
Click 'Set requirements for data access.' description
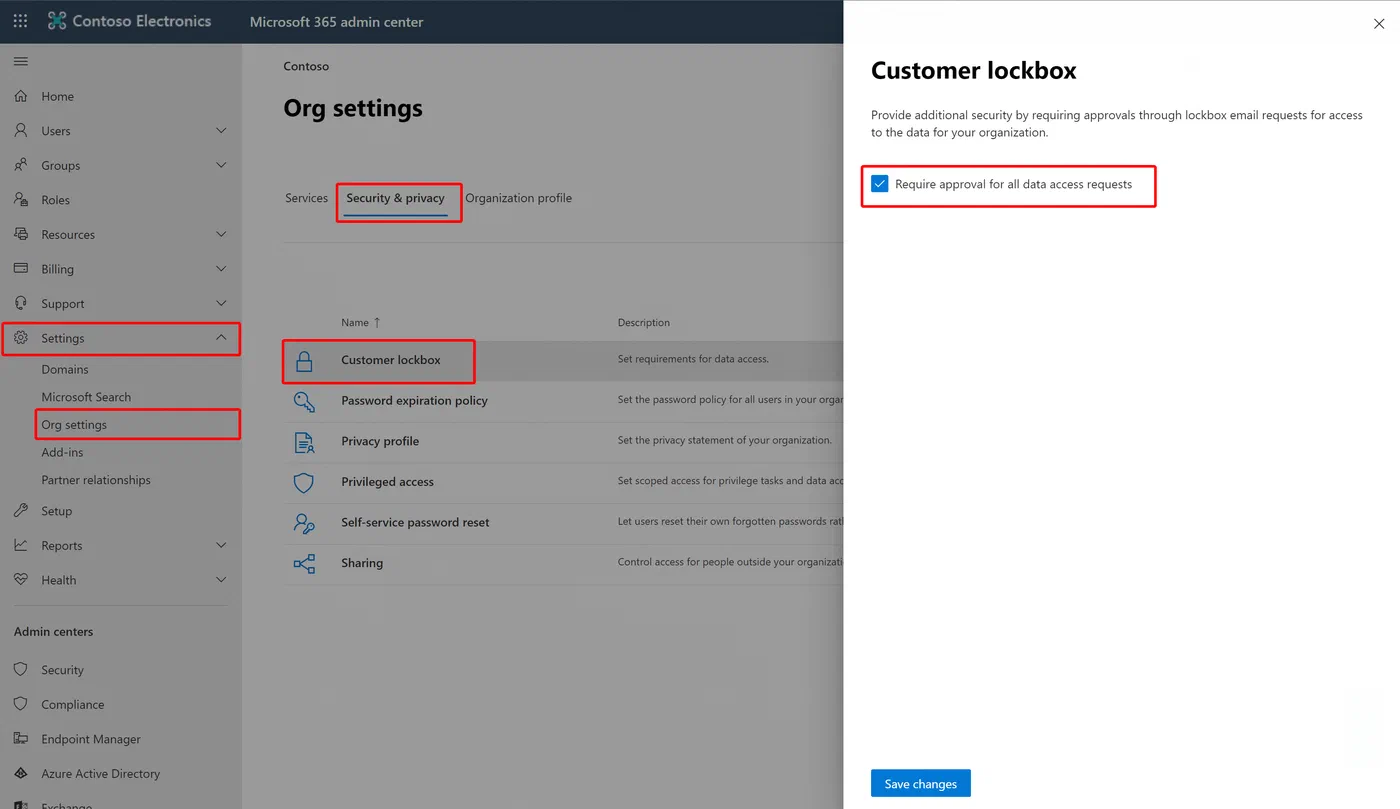[x=693, y=360]
